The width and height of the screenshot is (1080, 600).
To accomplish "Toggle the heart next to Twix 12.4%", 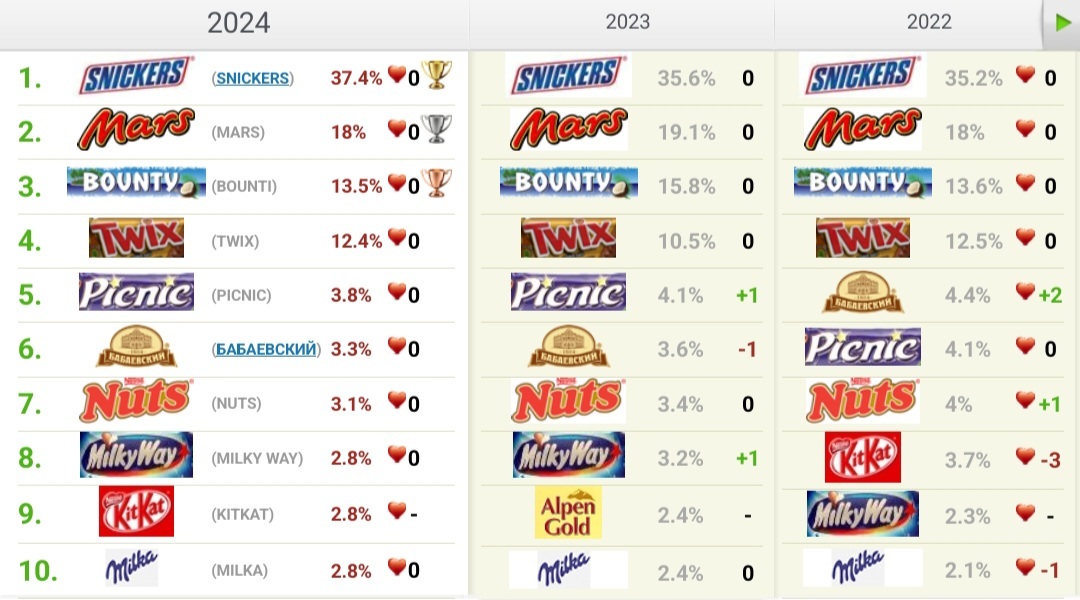I will click(x=396, y=238).
